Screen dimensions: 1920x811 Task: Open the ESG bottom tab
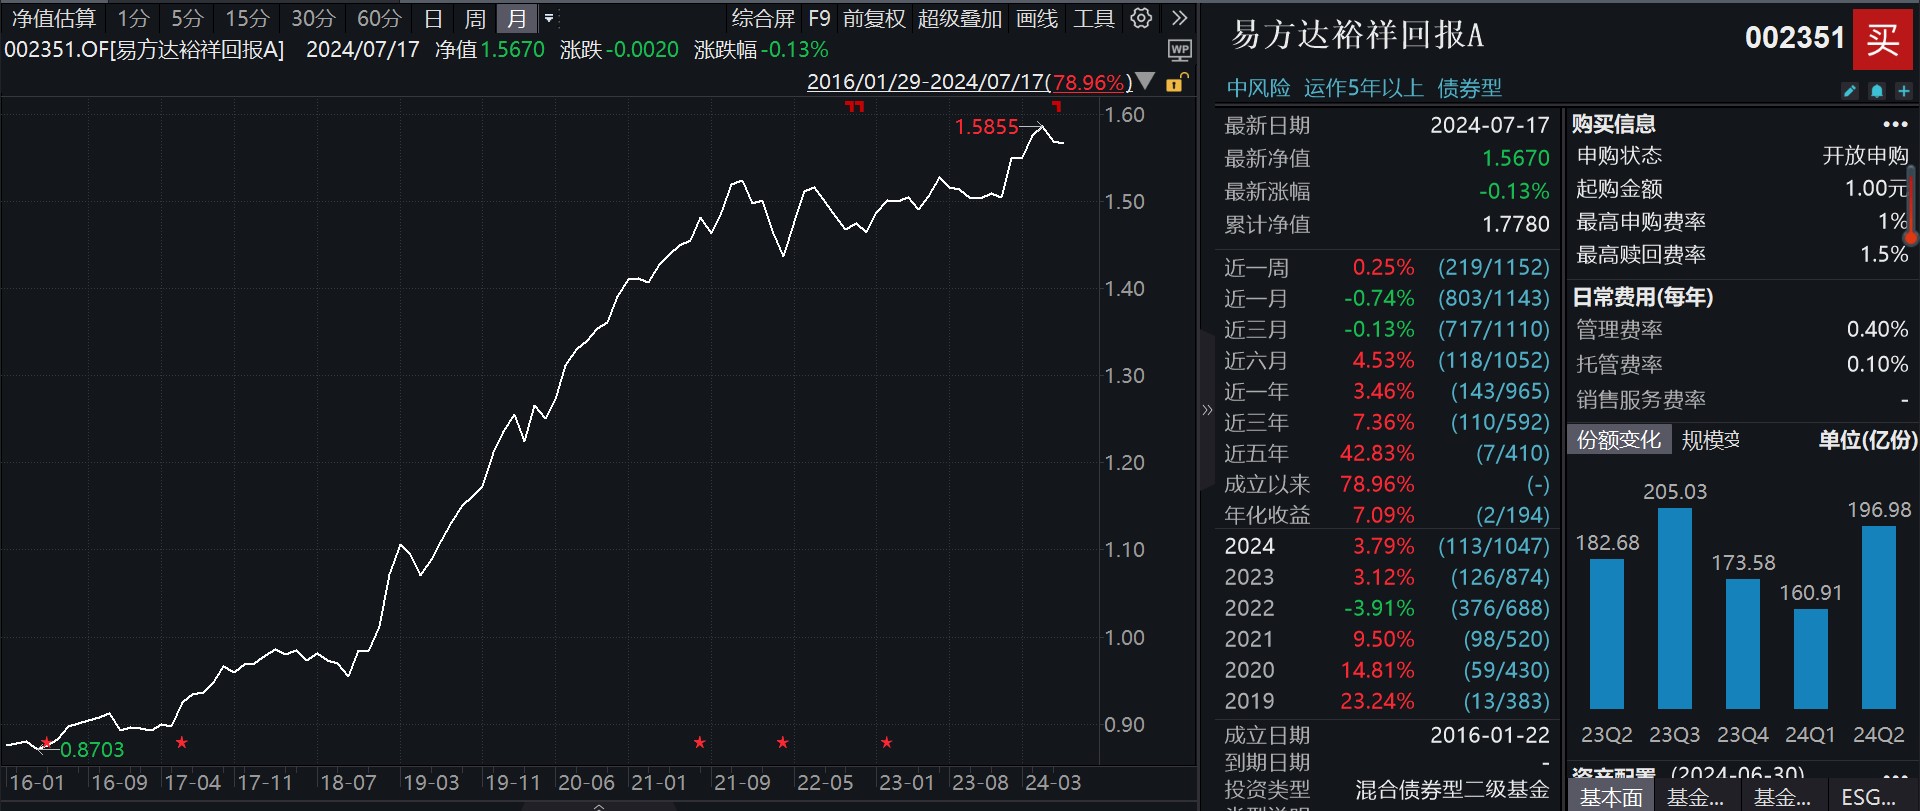[1868, 797]
